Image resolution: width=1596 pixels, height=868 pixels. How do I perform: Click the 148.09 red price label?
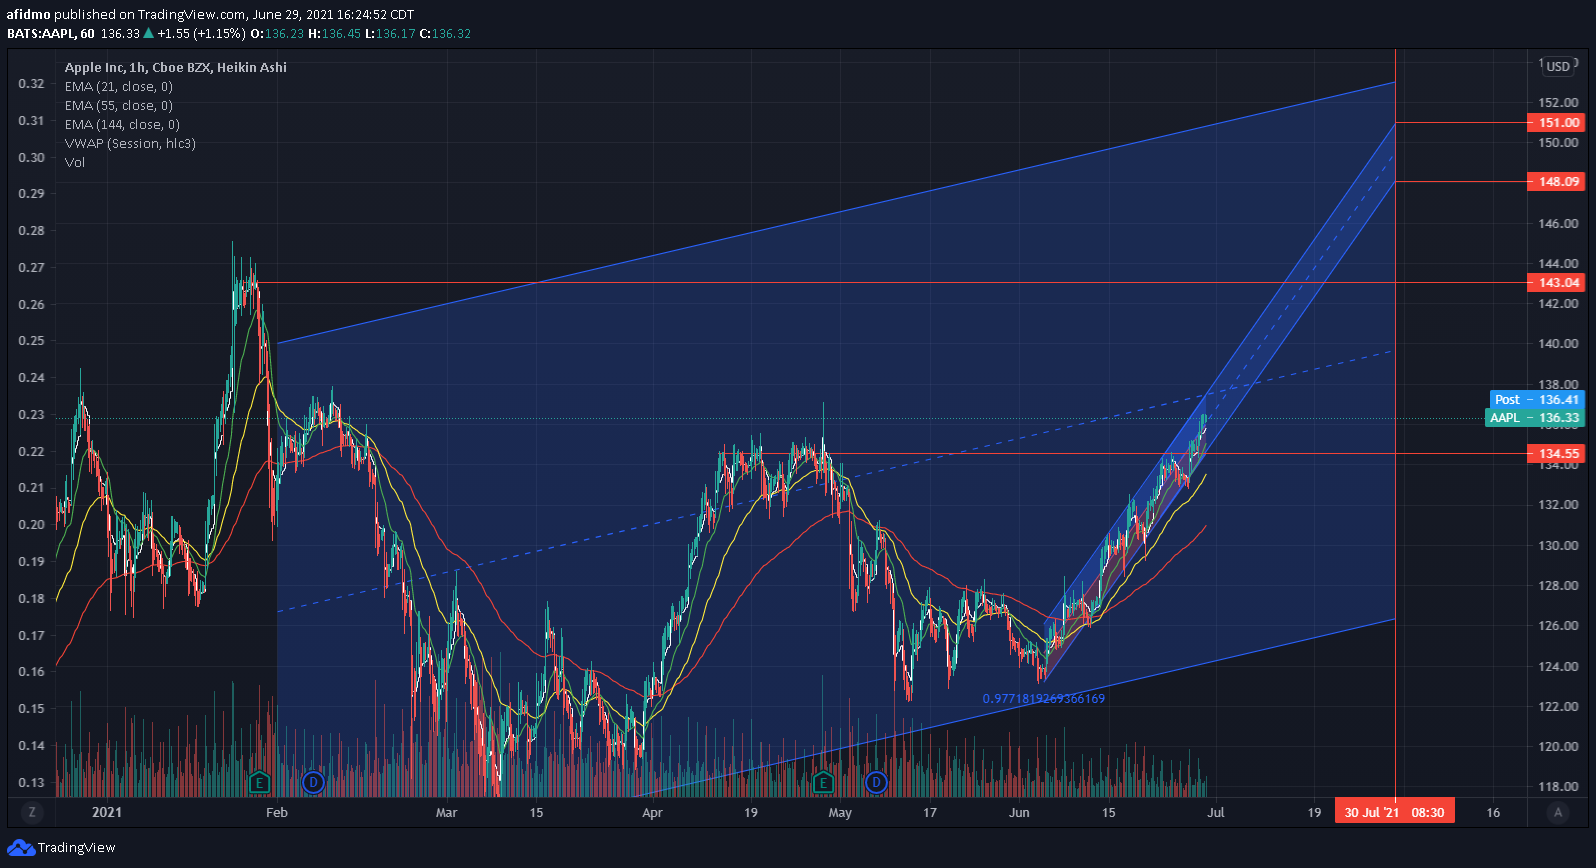1556,181
